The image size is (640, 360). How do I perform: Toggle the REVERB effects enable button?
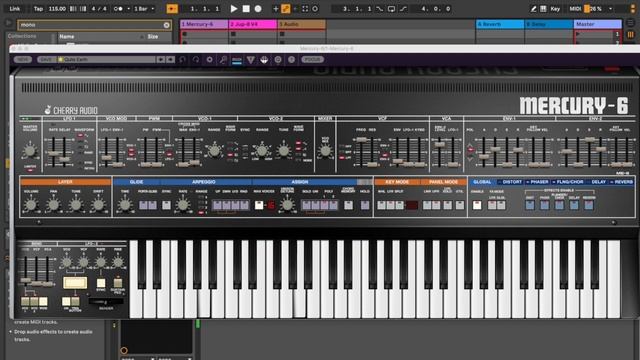pyautogui.click(x=589, y=205)
